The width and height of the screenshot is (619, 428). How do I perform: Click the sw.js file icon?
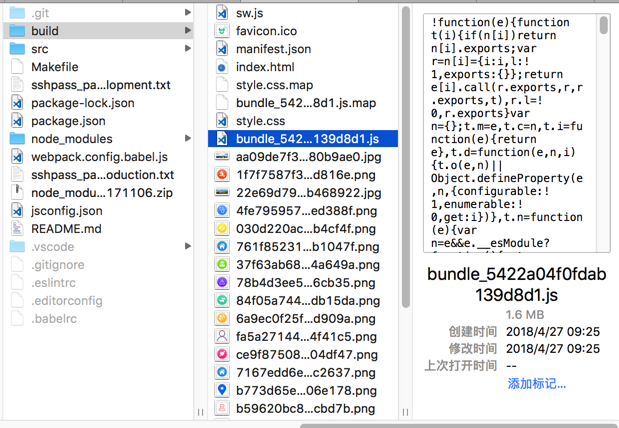(x=222, y=13)
